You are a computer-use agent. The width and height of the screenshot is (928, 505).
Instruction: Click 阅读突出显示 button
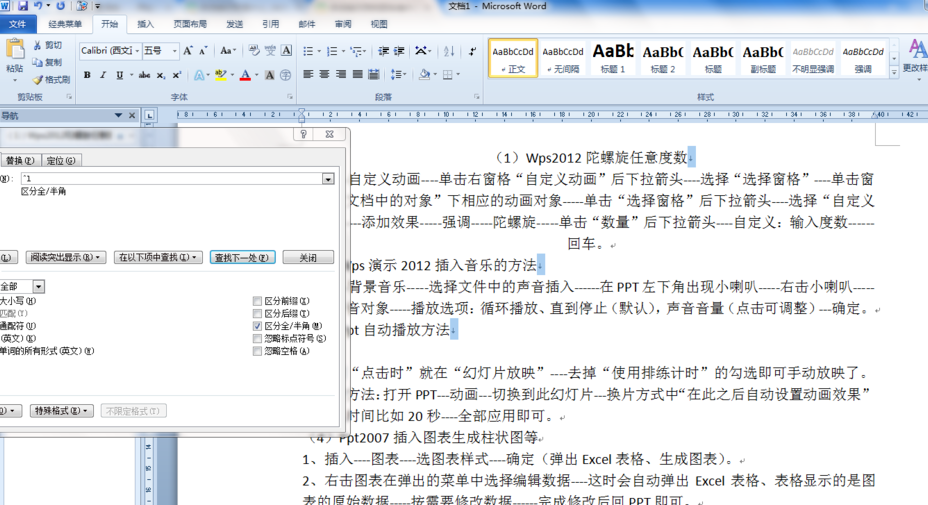pyautogui.click(x=66, y=258)
